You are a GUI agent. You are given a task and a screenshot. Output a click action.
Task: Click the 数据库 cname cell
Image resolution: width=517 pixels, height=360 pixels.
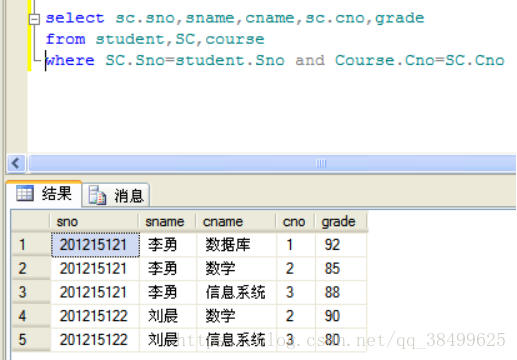click(237, 245)
